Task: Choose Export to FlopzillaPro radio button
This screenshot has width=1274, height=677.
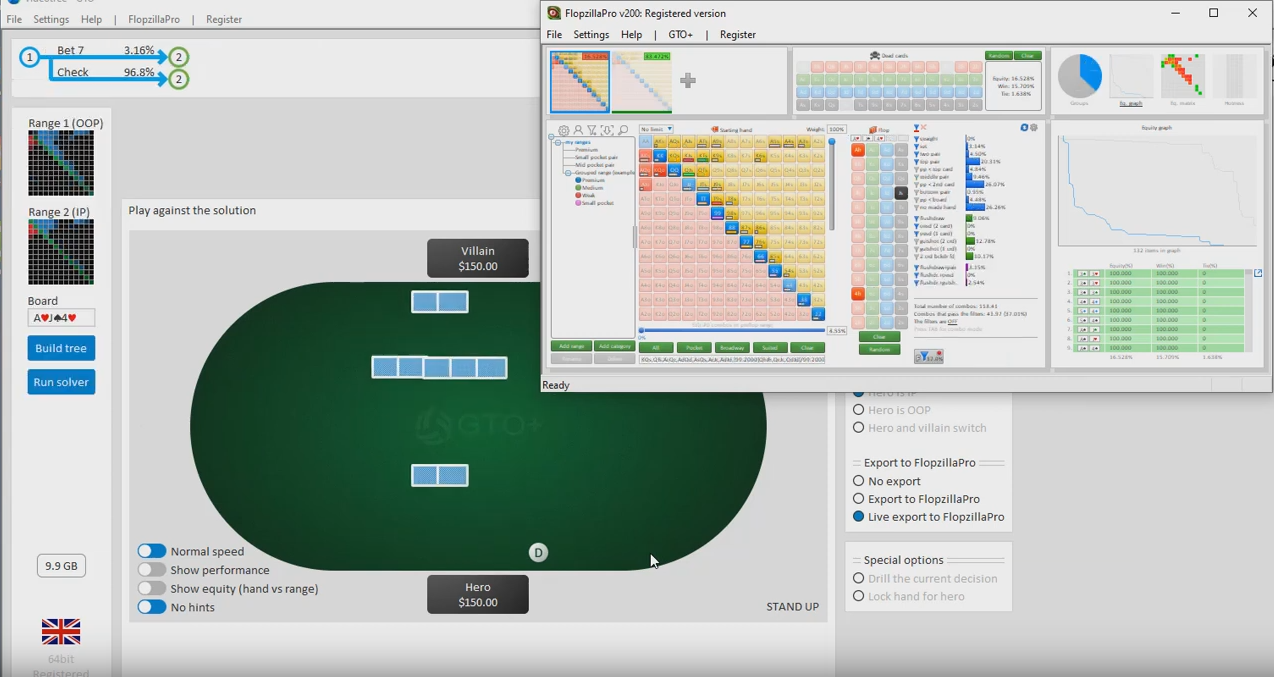Action: coord(858,499)
